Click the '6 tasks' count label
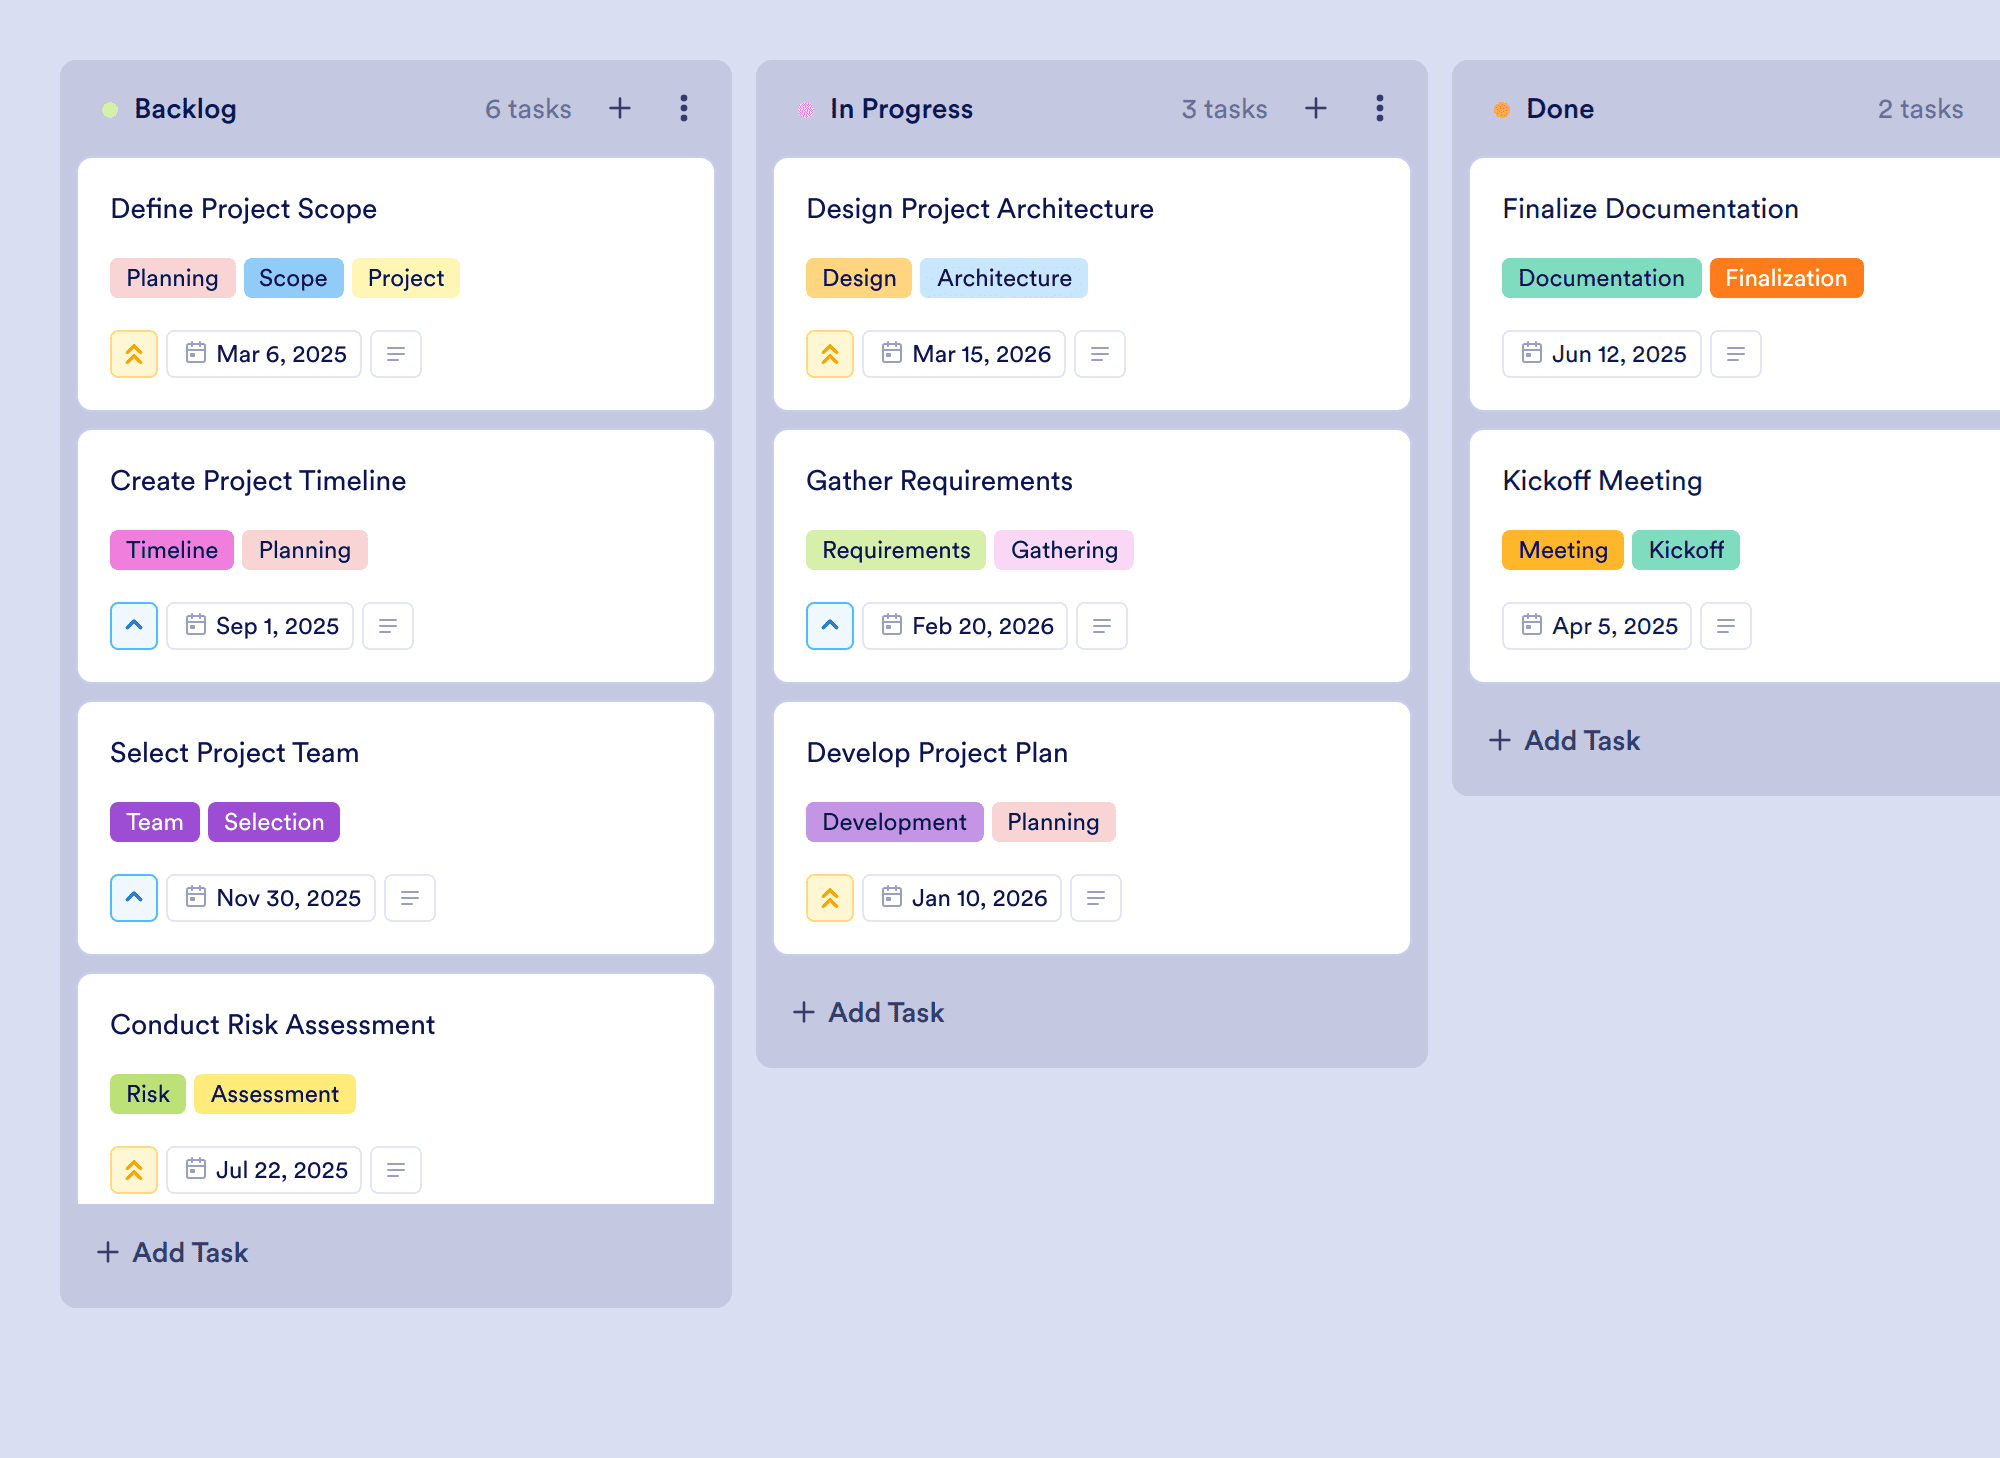 [528, 109]
